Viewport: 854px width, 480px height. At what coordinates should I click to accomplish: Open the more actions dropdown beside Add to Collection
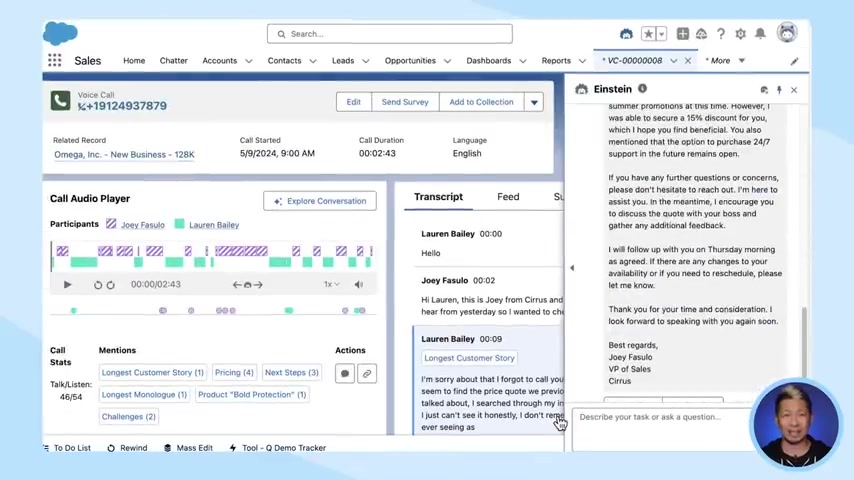(534, 102)
